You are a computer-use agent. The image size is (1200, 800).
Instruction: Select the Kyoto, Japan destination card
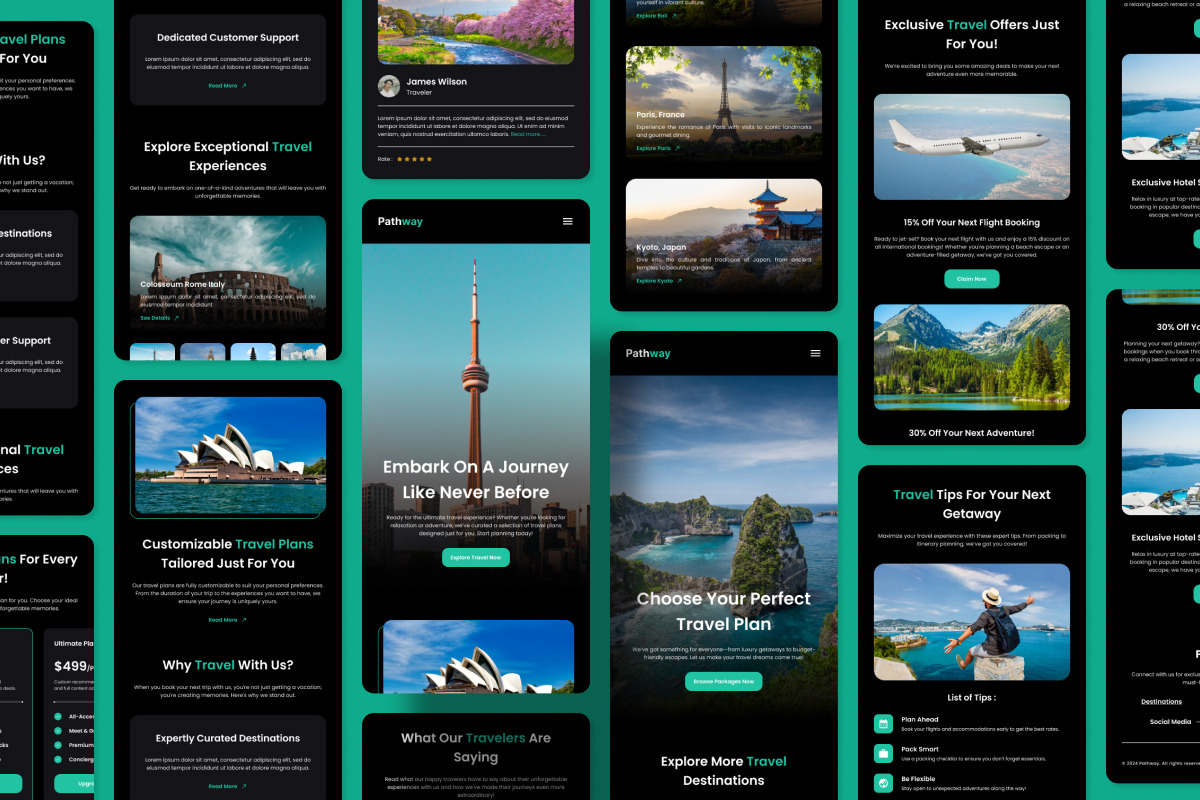point(724,236)
